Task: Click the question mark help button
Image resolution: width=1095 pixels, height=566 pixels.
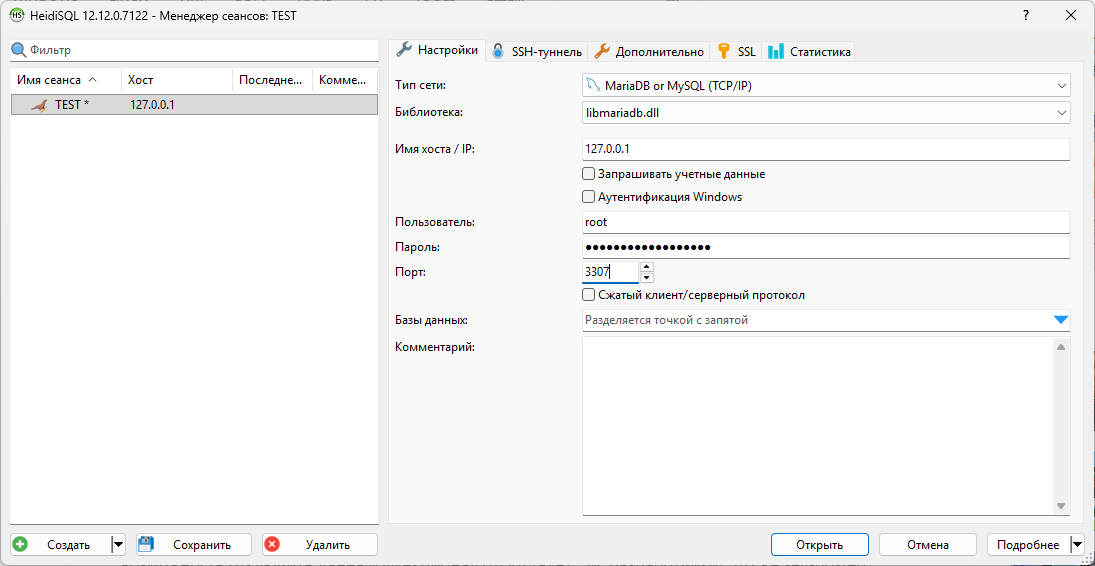Action: [x=1026, y=15]
